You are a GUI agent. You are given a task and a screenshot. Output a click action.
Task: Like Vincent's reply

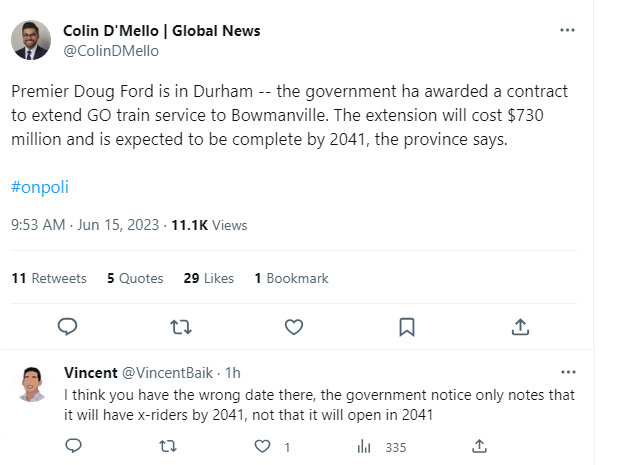[x=263, y=446]
